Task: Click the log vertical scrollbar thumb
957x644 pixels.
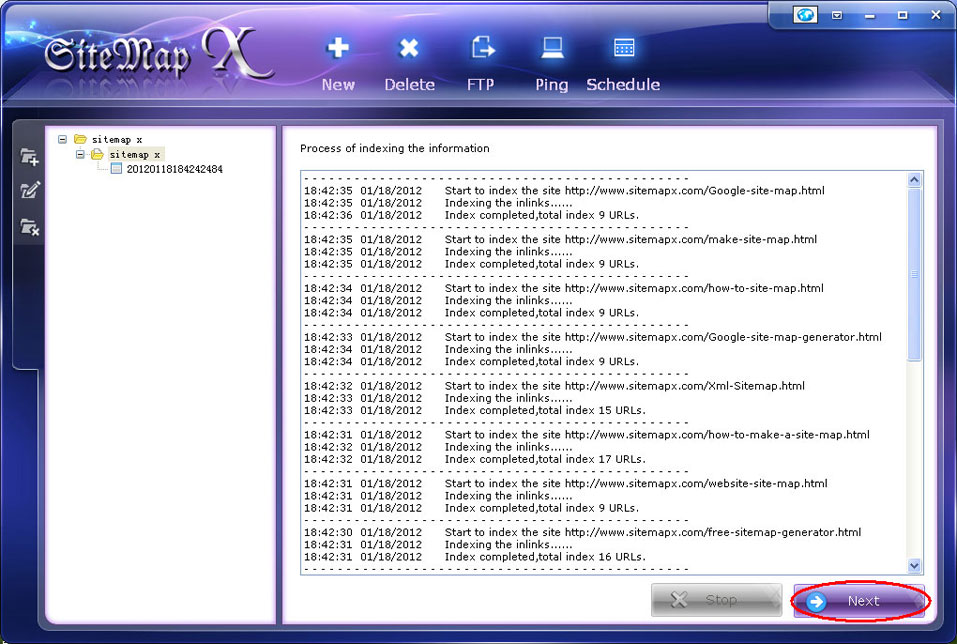Action: (x=914, y=274)
